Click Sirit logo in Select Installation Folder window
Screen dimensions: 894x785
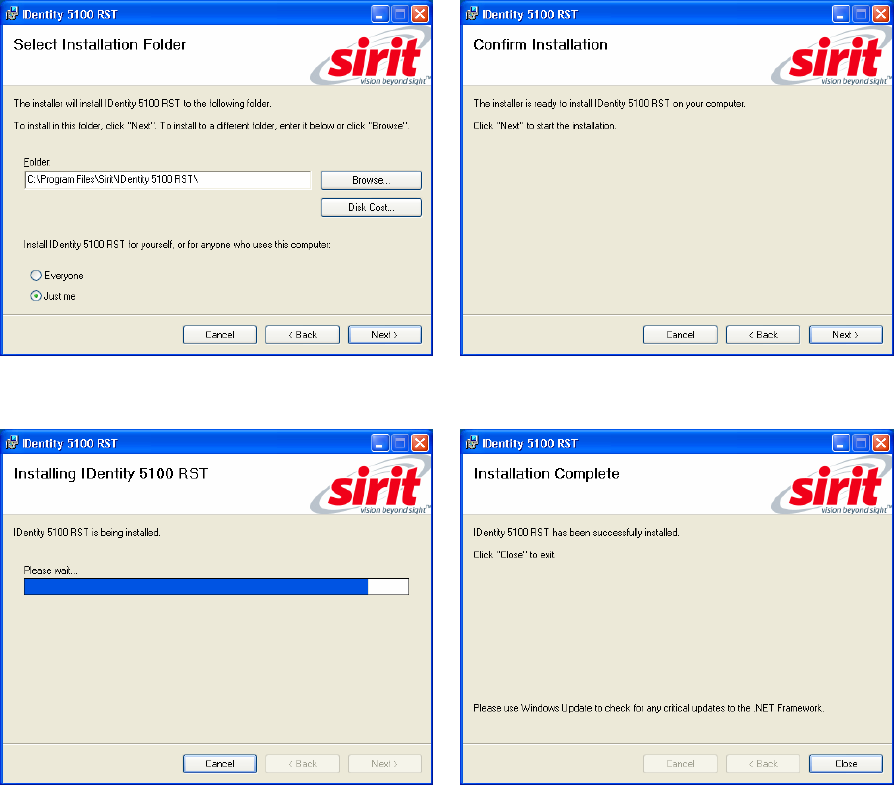(x=371, y=57)
